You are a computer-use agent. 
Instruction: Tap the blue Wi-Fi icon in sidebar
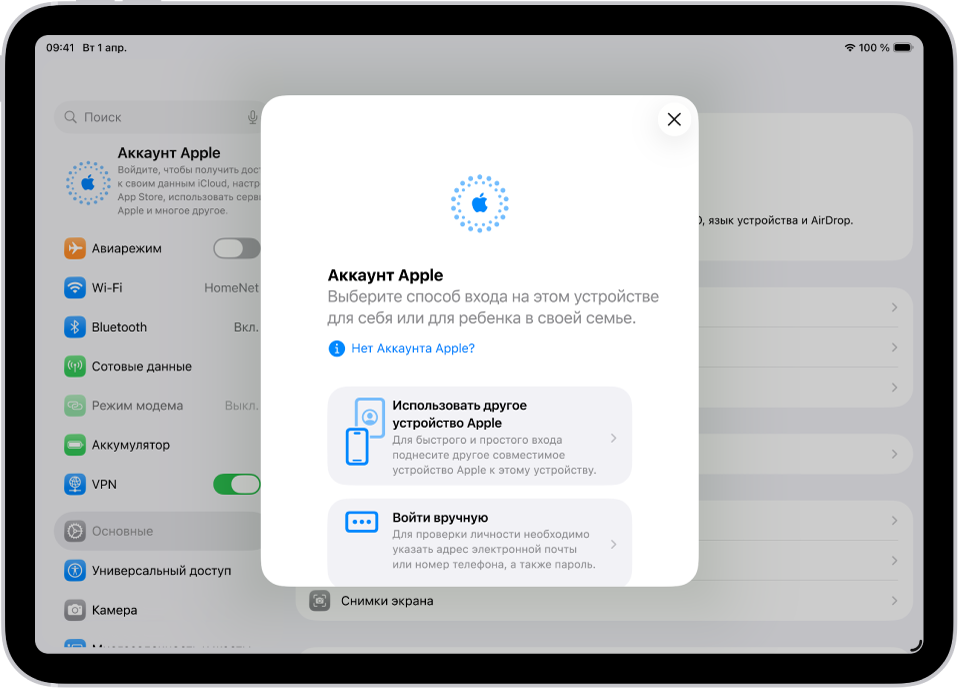[x=75, y=288]
